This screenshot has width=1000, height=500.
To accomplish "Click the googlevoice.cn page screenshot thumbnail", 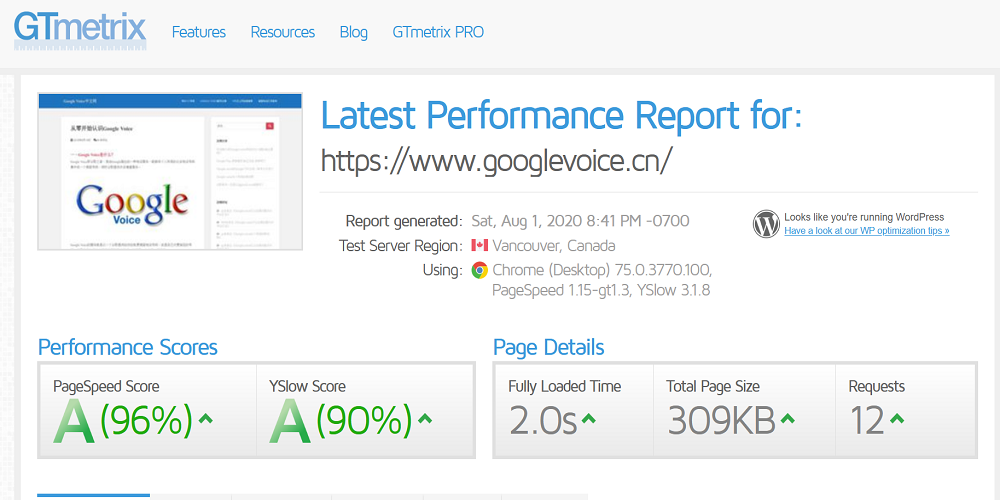I will pos(169,172).
